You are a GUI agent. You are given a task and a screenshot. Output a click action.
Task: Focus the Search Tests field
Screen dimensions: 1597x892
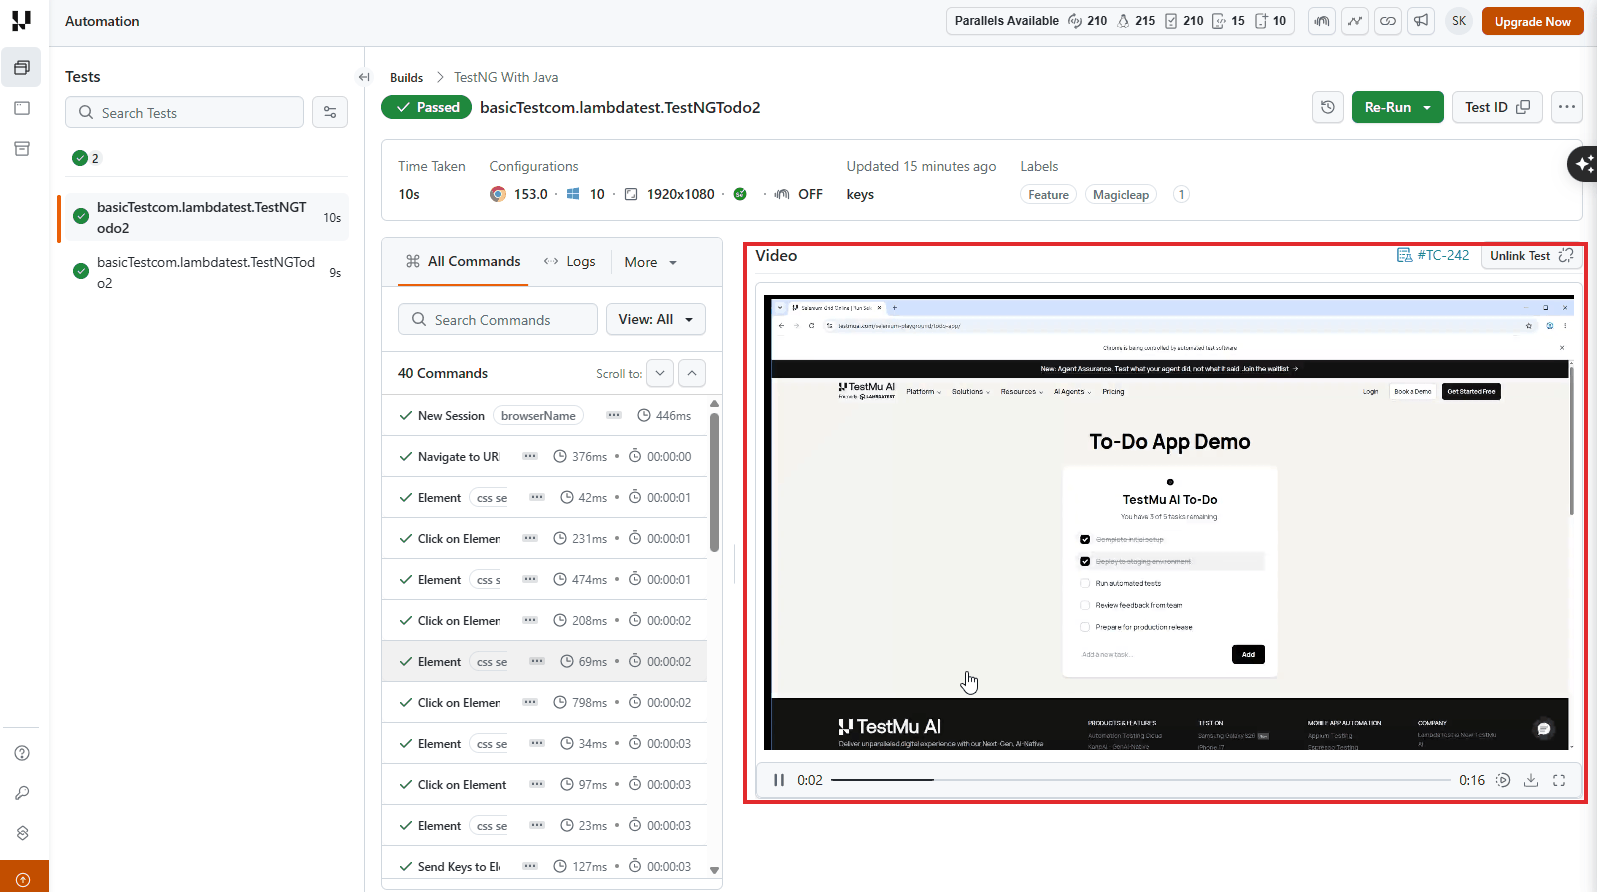pos(184,112)
